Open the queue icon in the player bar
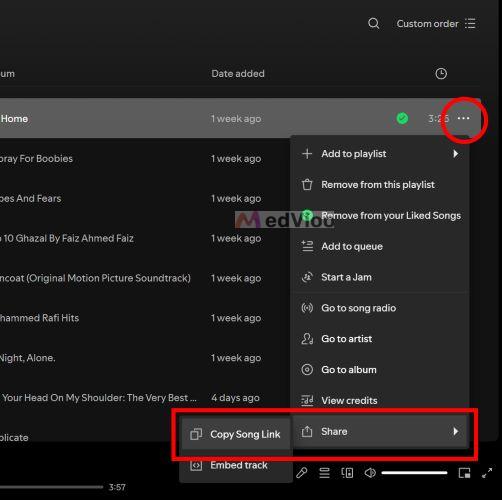 pos(324,473)
